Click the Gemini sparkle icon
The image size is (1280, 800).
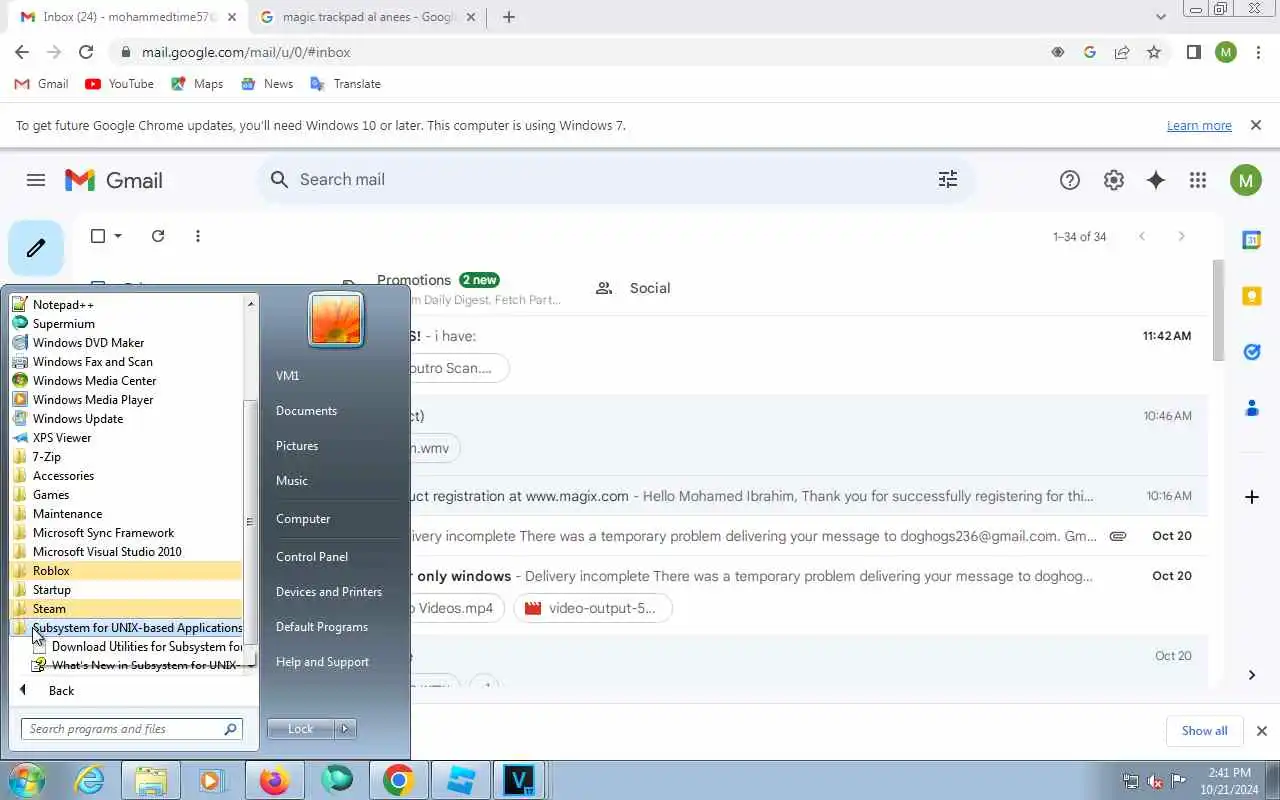[x=1156, y=180]
